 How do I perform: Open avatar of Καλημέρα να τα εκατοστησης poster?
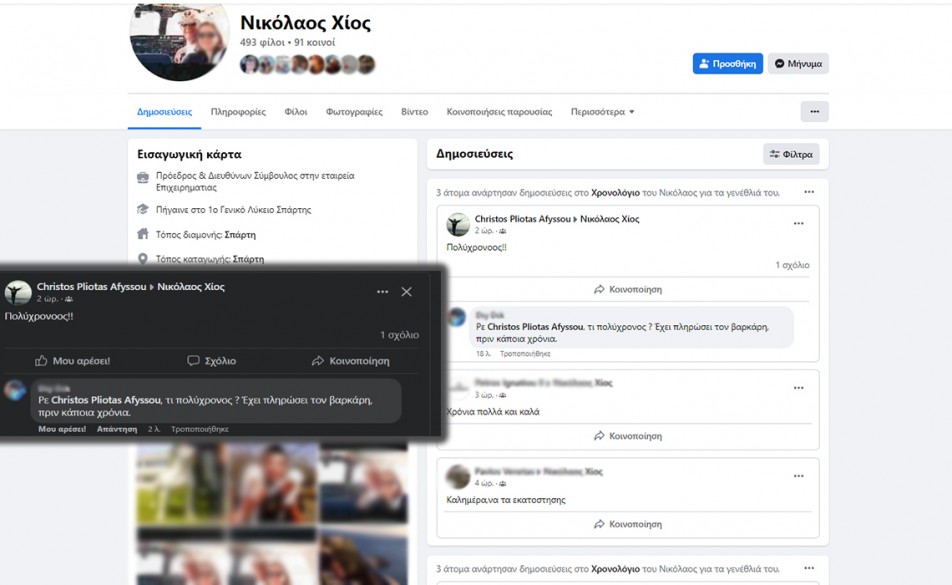pyautogui.click(x=458, y=477)
